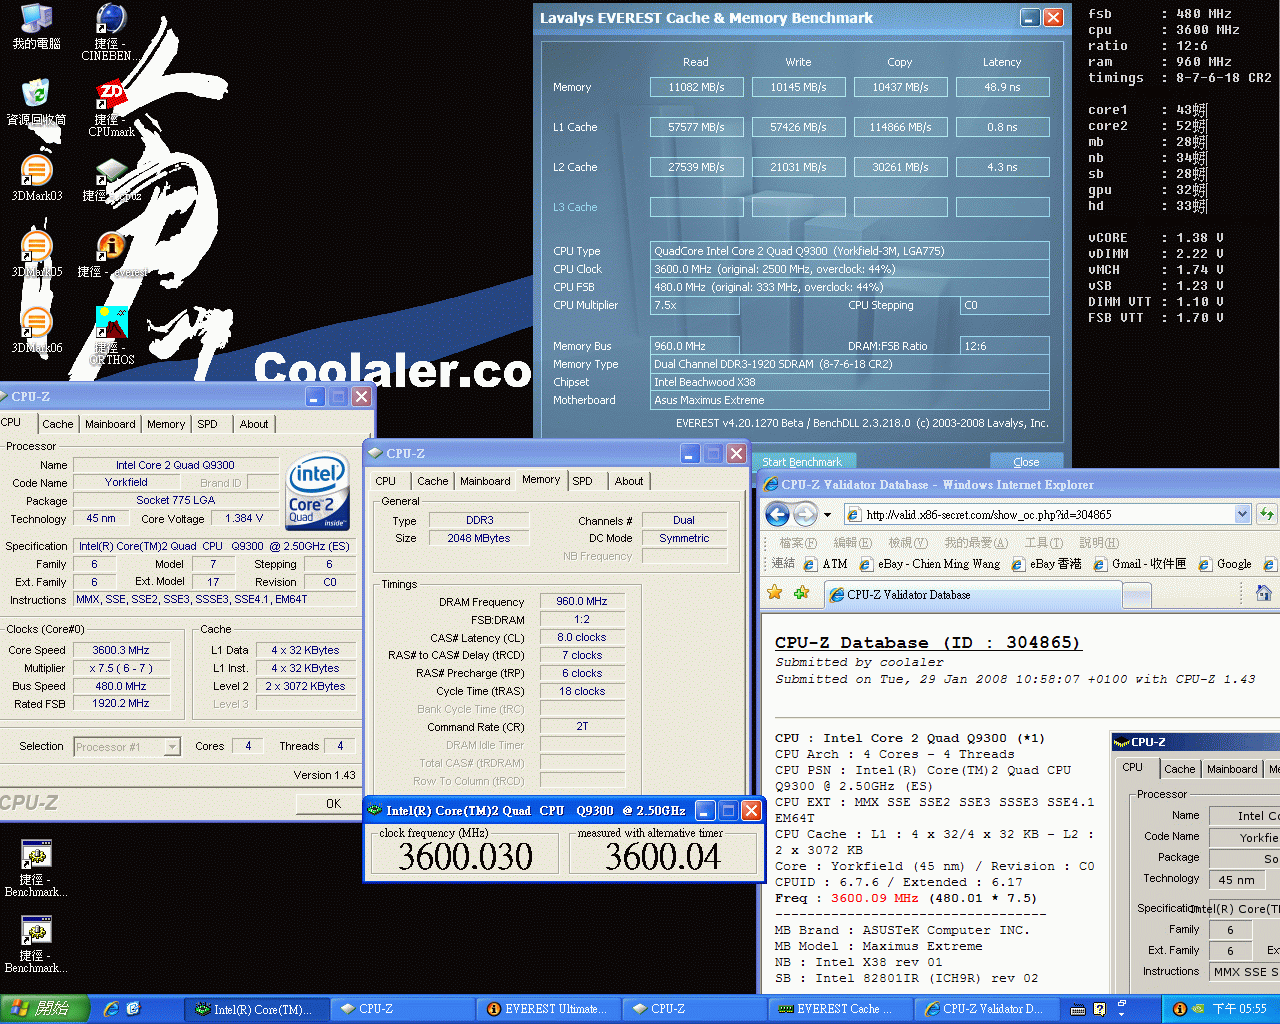
Task: Switch to SPD tab in the CPU-Z Memory window
Action: pos(583,481)
